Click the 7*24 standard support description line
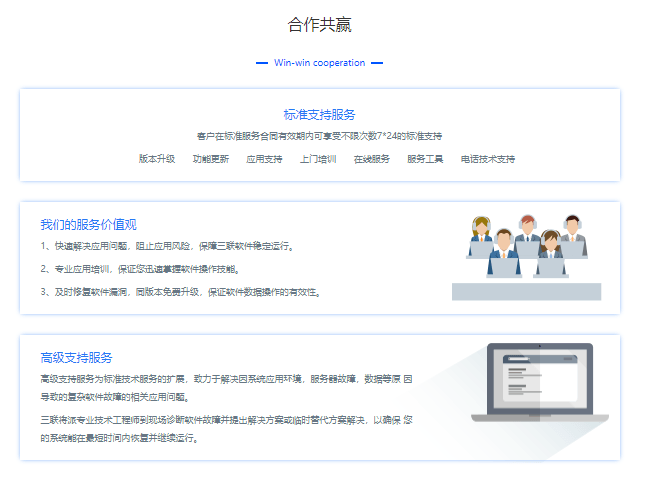 tap(319, 136)
